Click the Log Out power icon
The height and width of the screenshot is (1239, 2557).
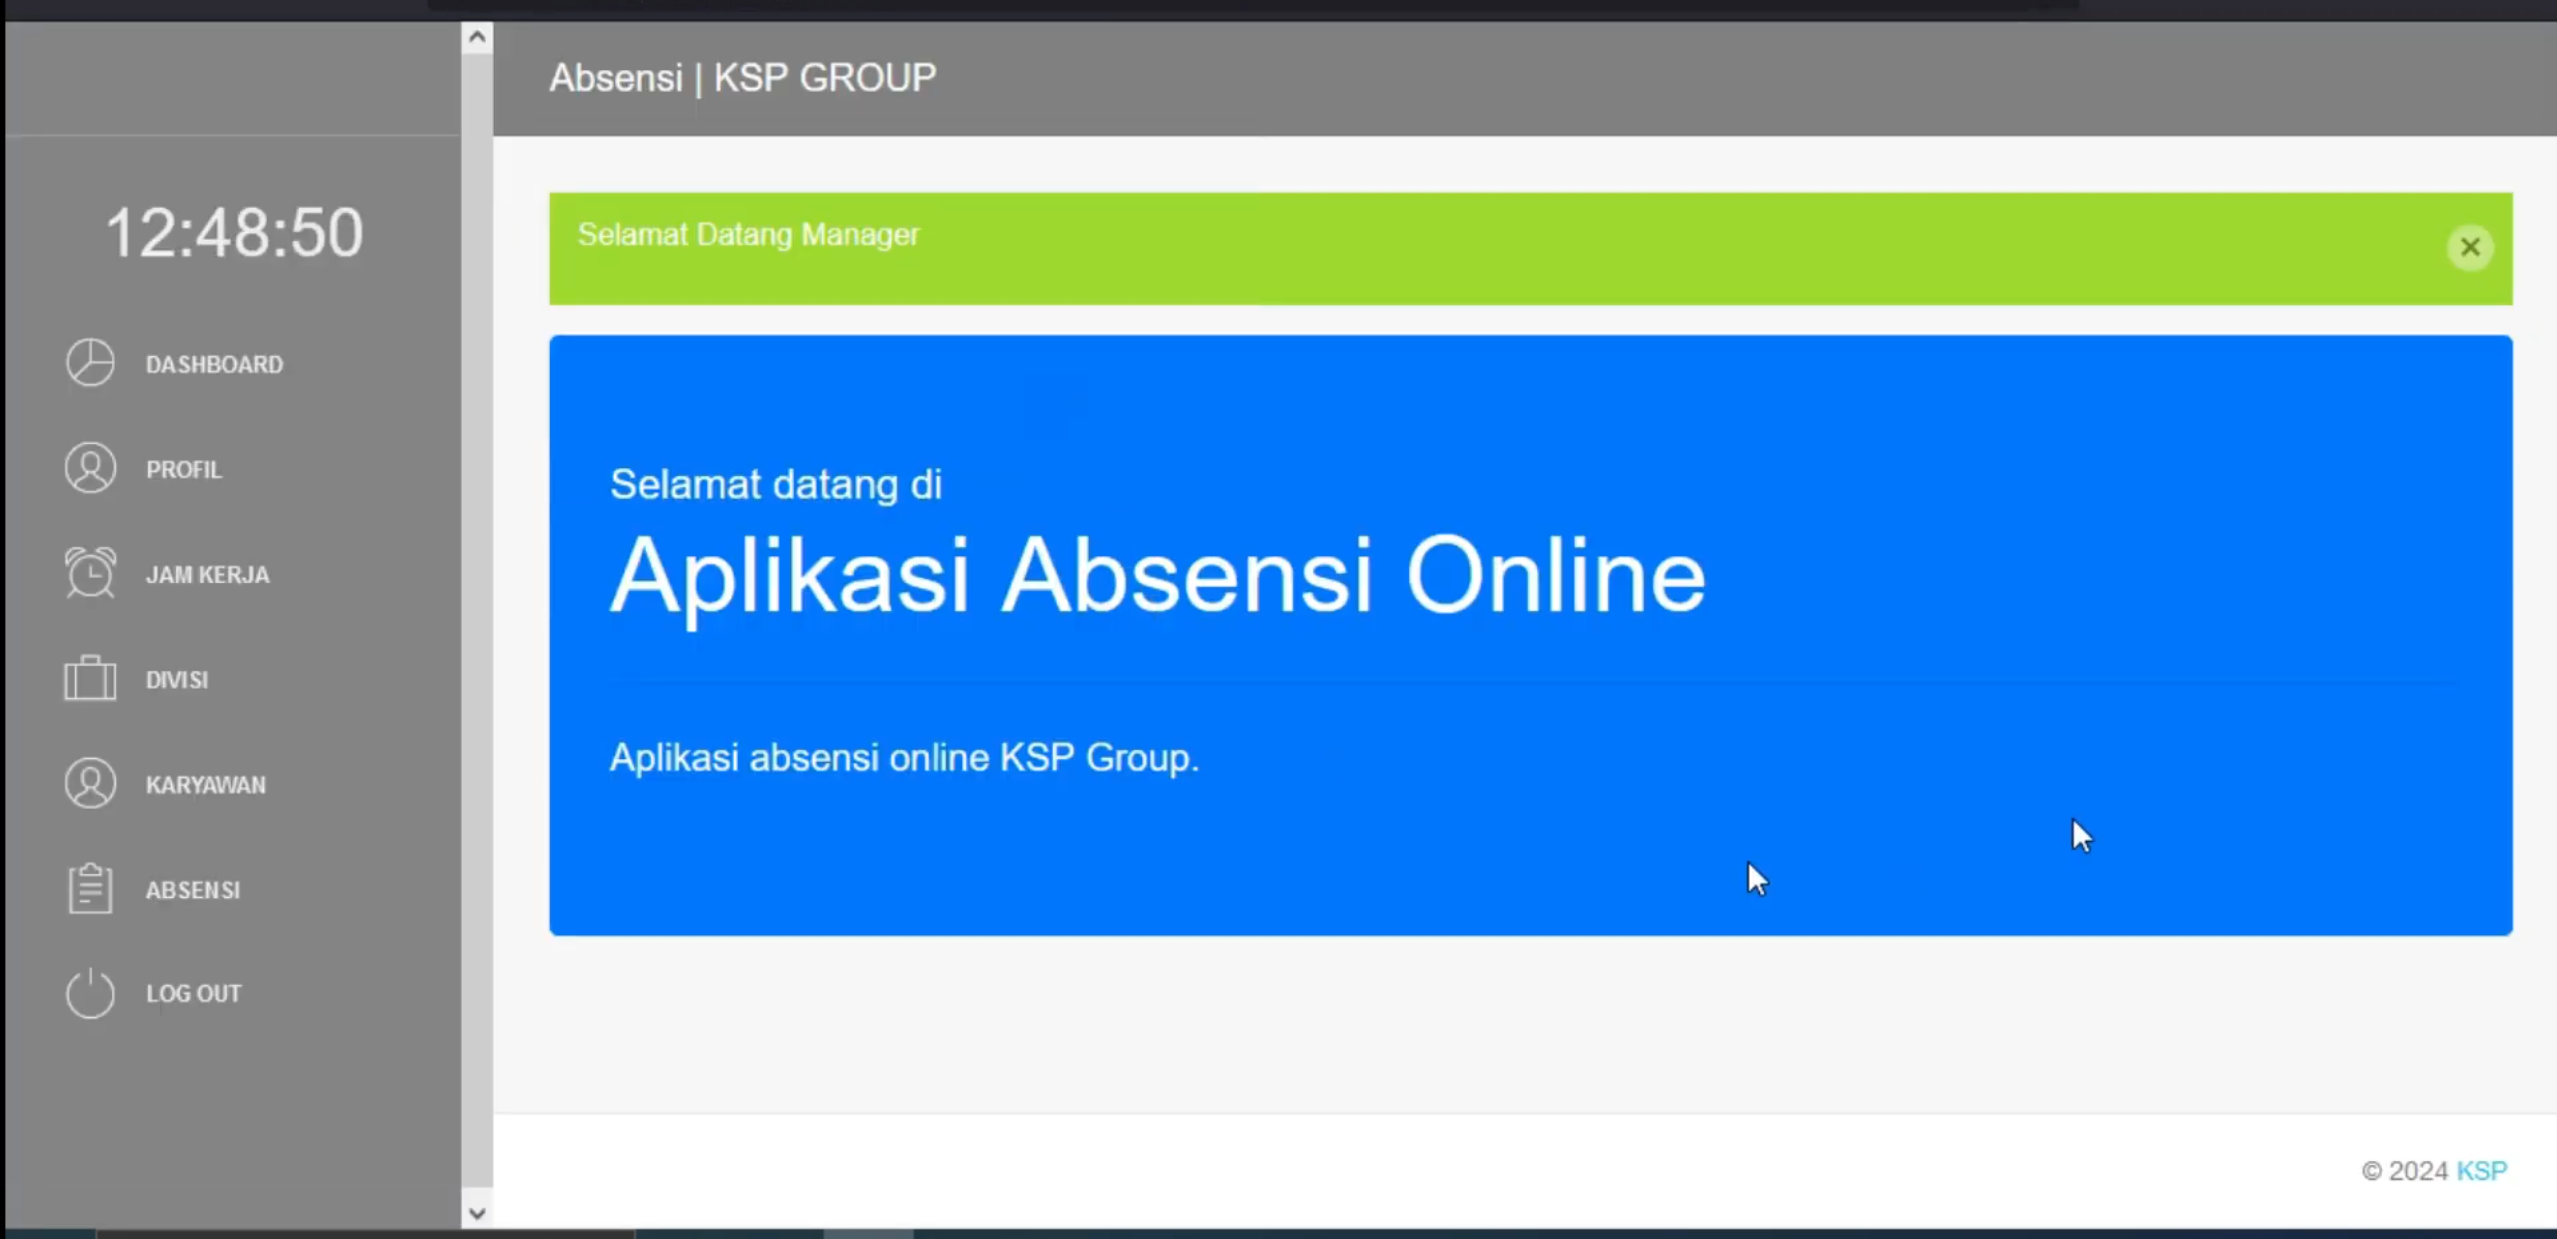click(90, 993)
